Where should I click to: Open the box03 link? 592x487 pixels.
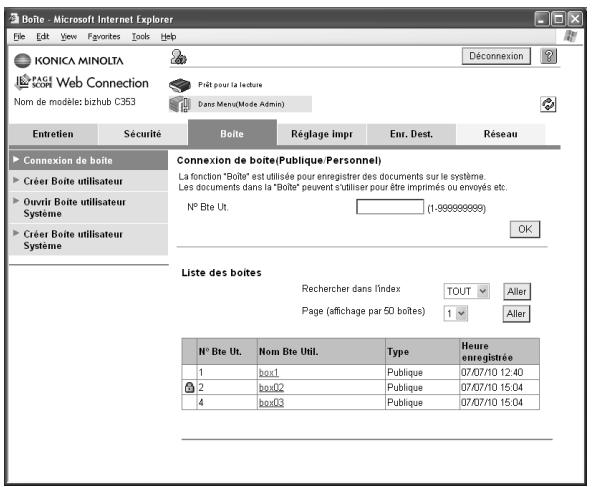271,402
